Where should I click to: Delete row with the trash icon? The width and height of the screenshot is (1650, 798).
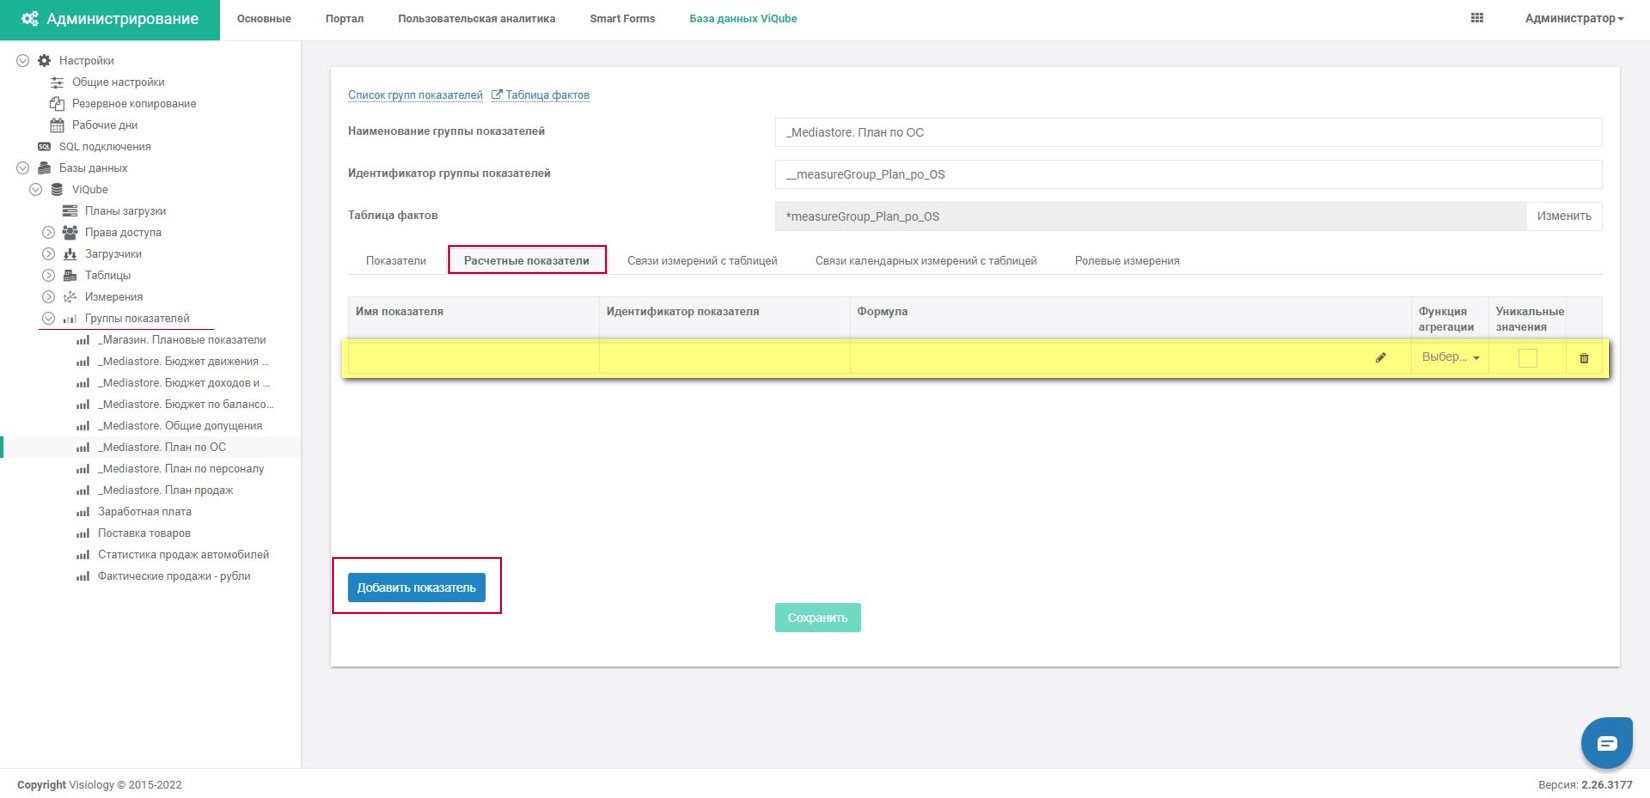1584,358
